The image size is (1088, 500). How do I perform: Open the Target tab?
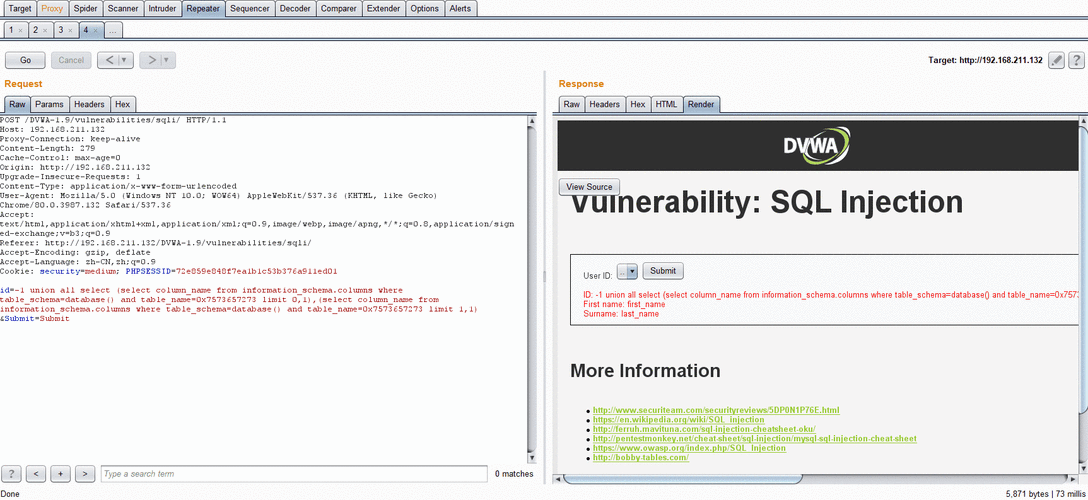click(19, 9)
